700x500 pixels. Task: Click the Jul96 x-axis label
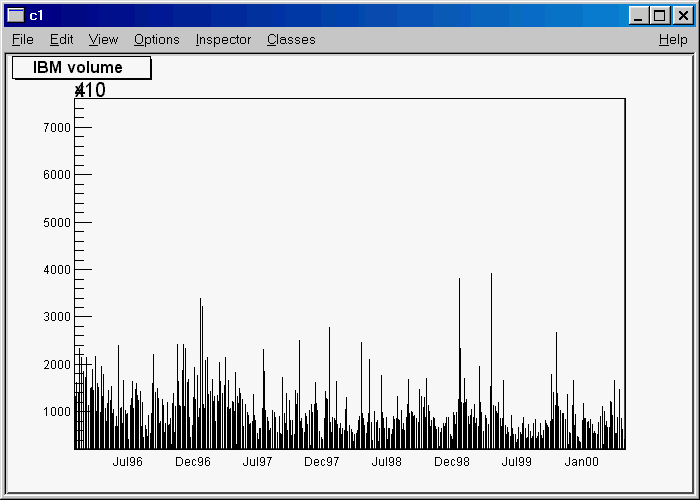click(x=127, y=462)
